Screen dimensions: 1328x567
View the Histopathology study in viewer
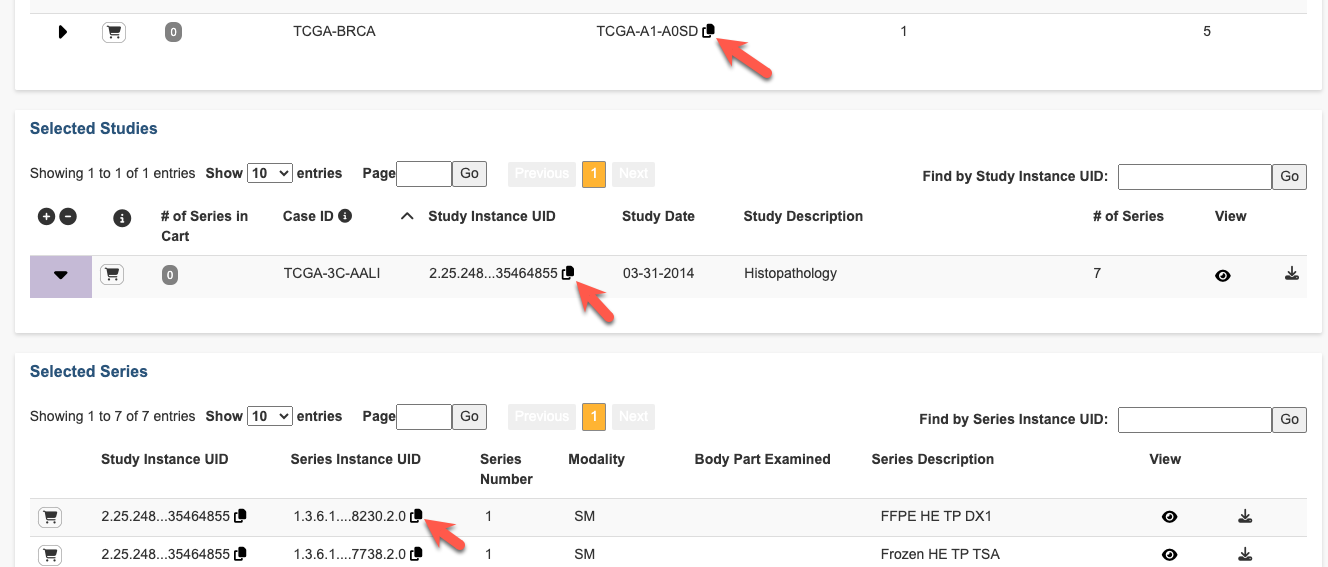click(1222, 275)
